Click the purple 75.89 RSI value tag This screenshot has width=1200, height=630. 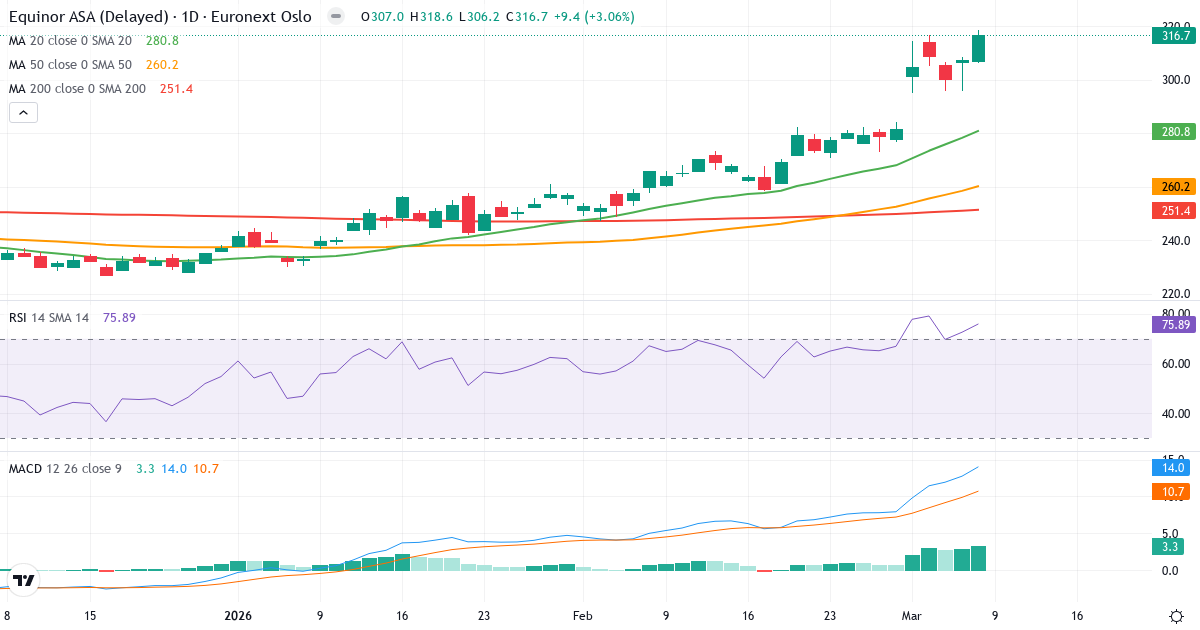(1172, 324)
